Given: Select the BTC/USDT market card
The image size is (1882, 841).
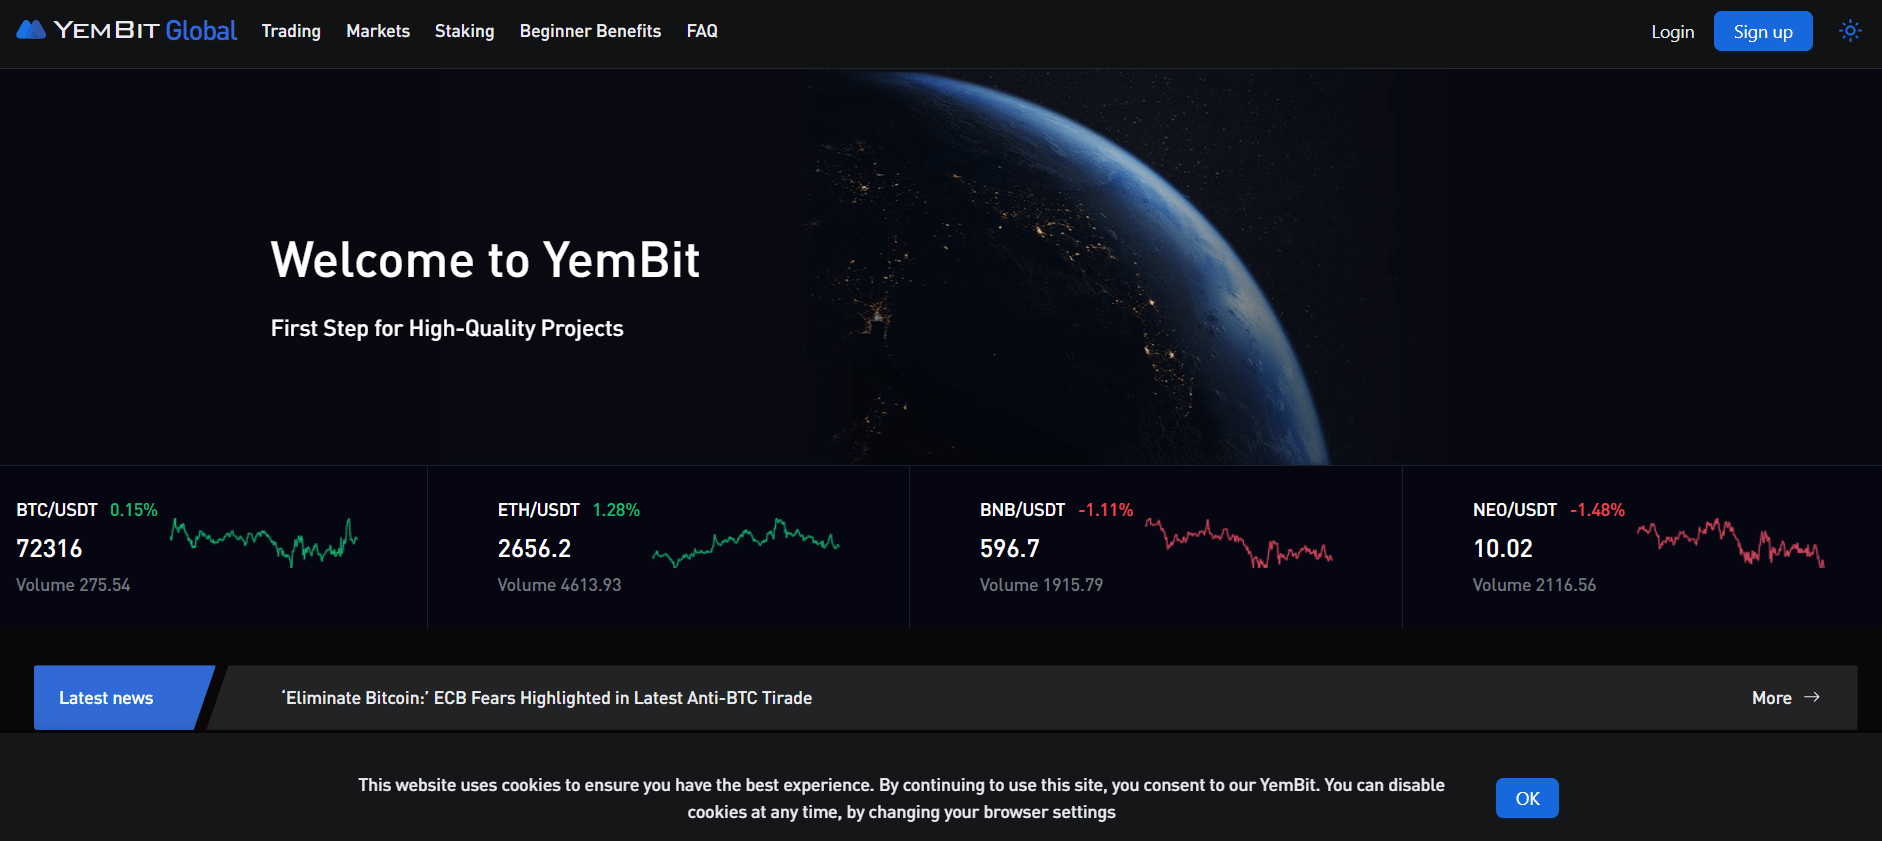Looking at the screenshot, I should coord(212,546).
